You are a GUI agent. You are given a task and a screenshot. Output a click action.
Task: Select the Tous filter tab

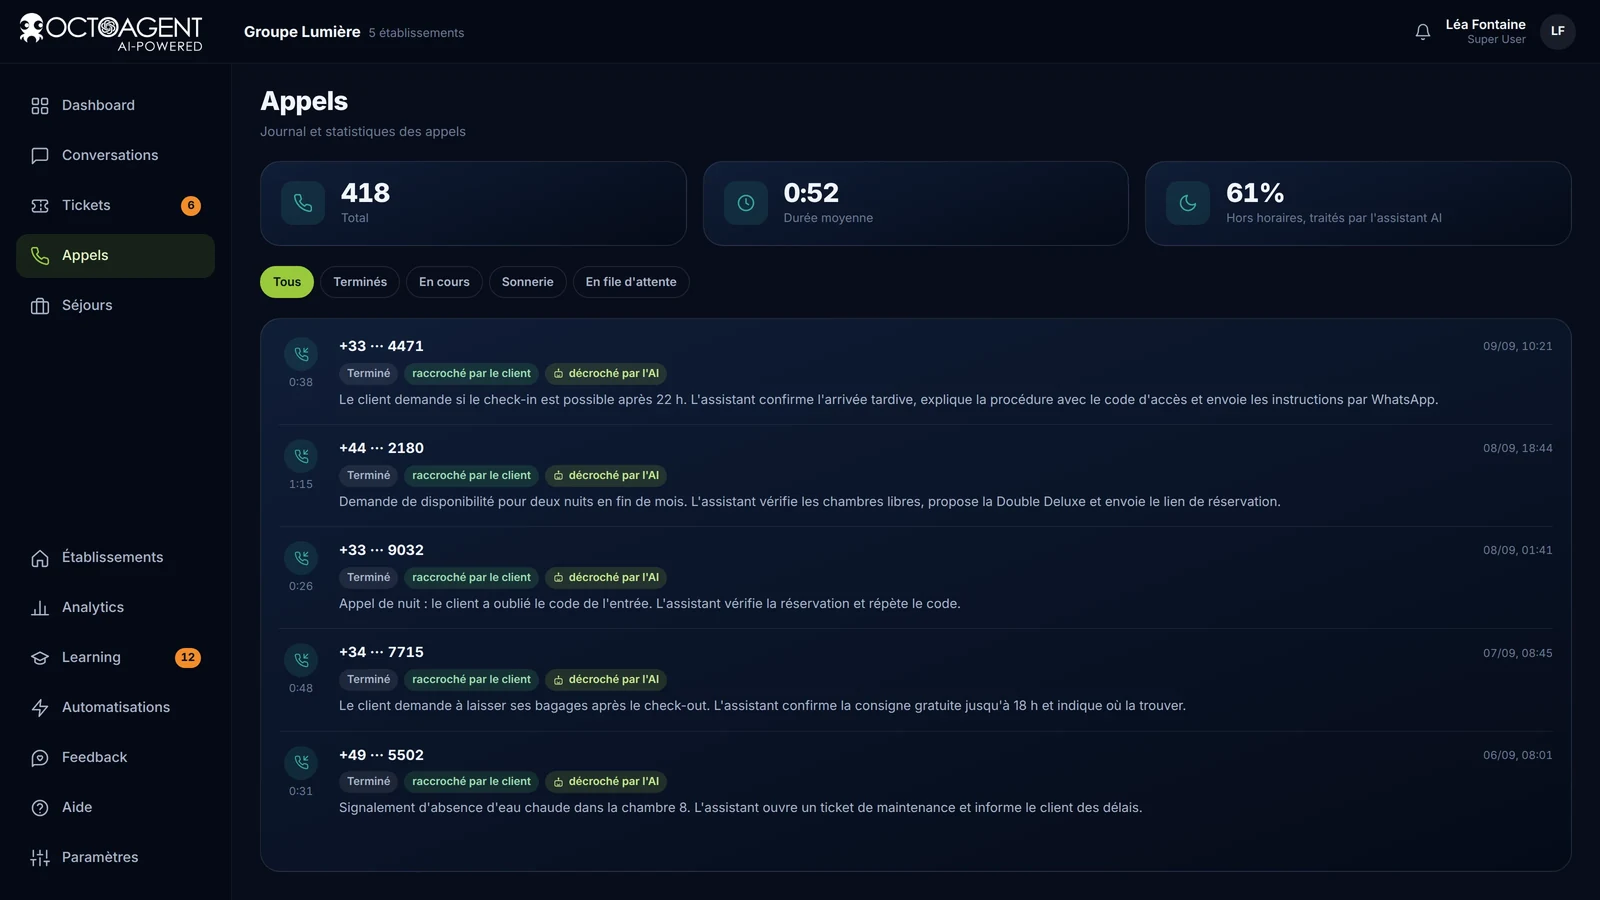pyautogui.click(x=287, y=282)
